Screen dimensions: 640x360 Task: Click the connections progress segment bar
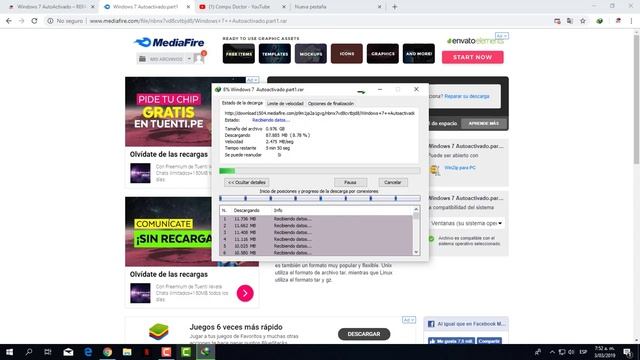point(320,198)
